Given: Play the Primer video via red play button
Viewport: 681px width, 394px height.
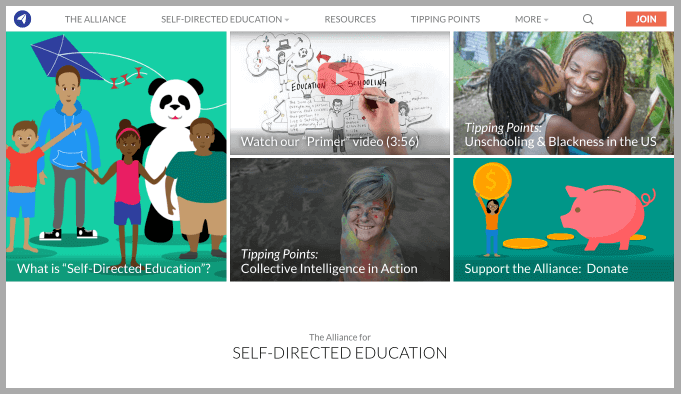Looking at the screenshot, I should click(340, 79).
